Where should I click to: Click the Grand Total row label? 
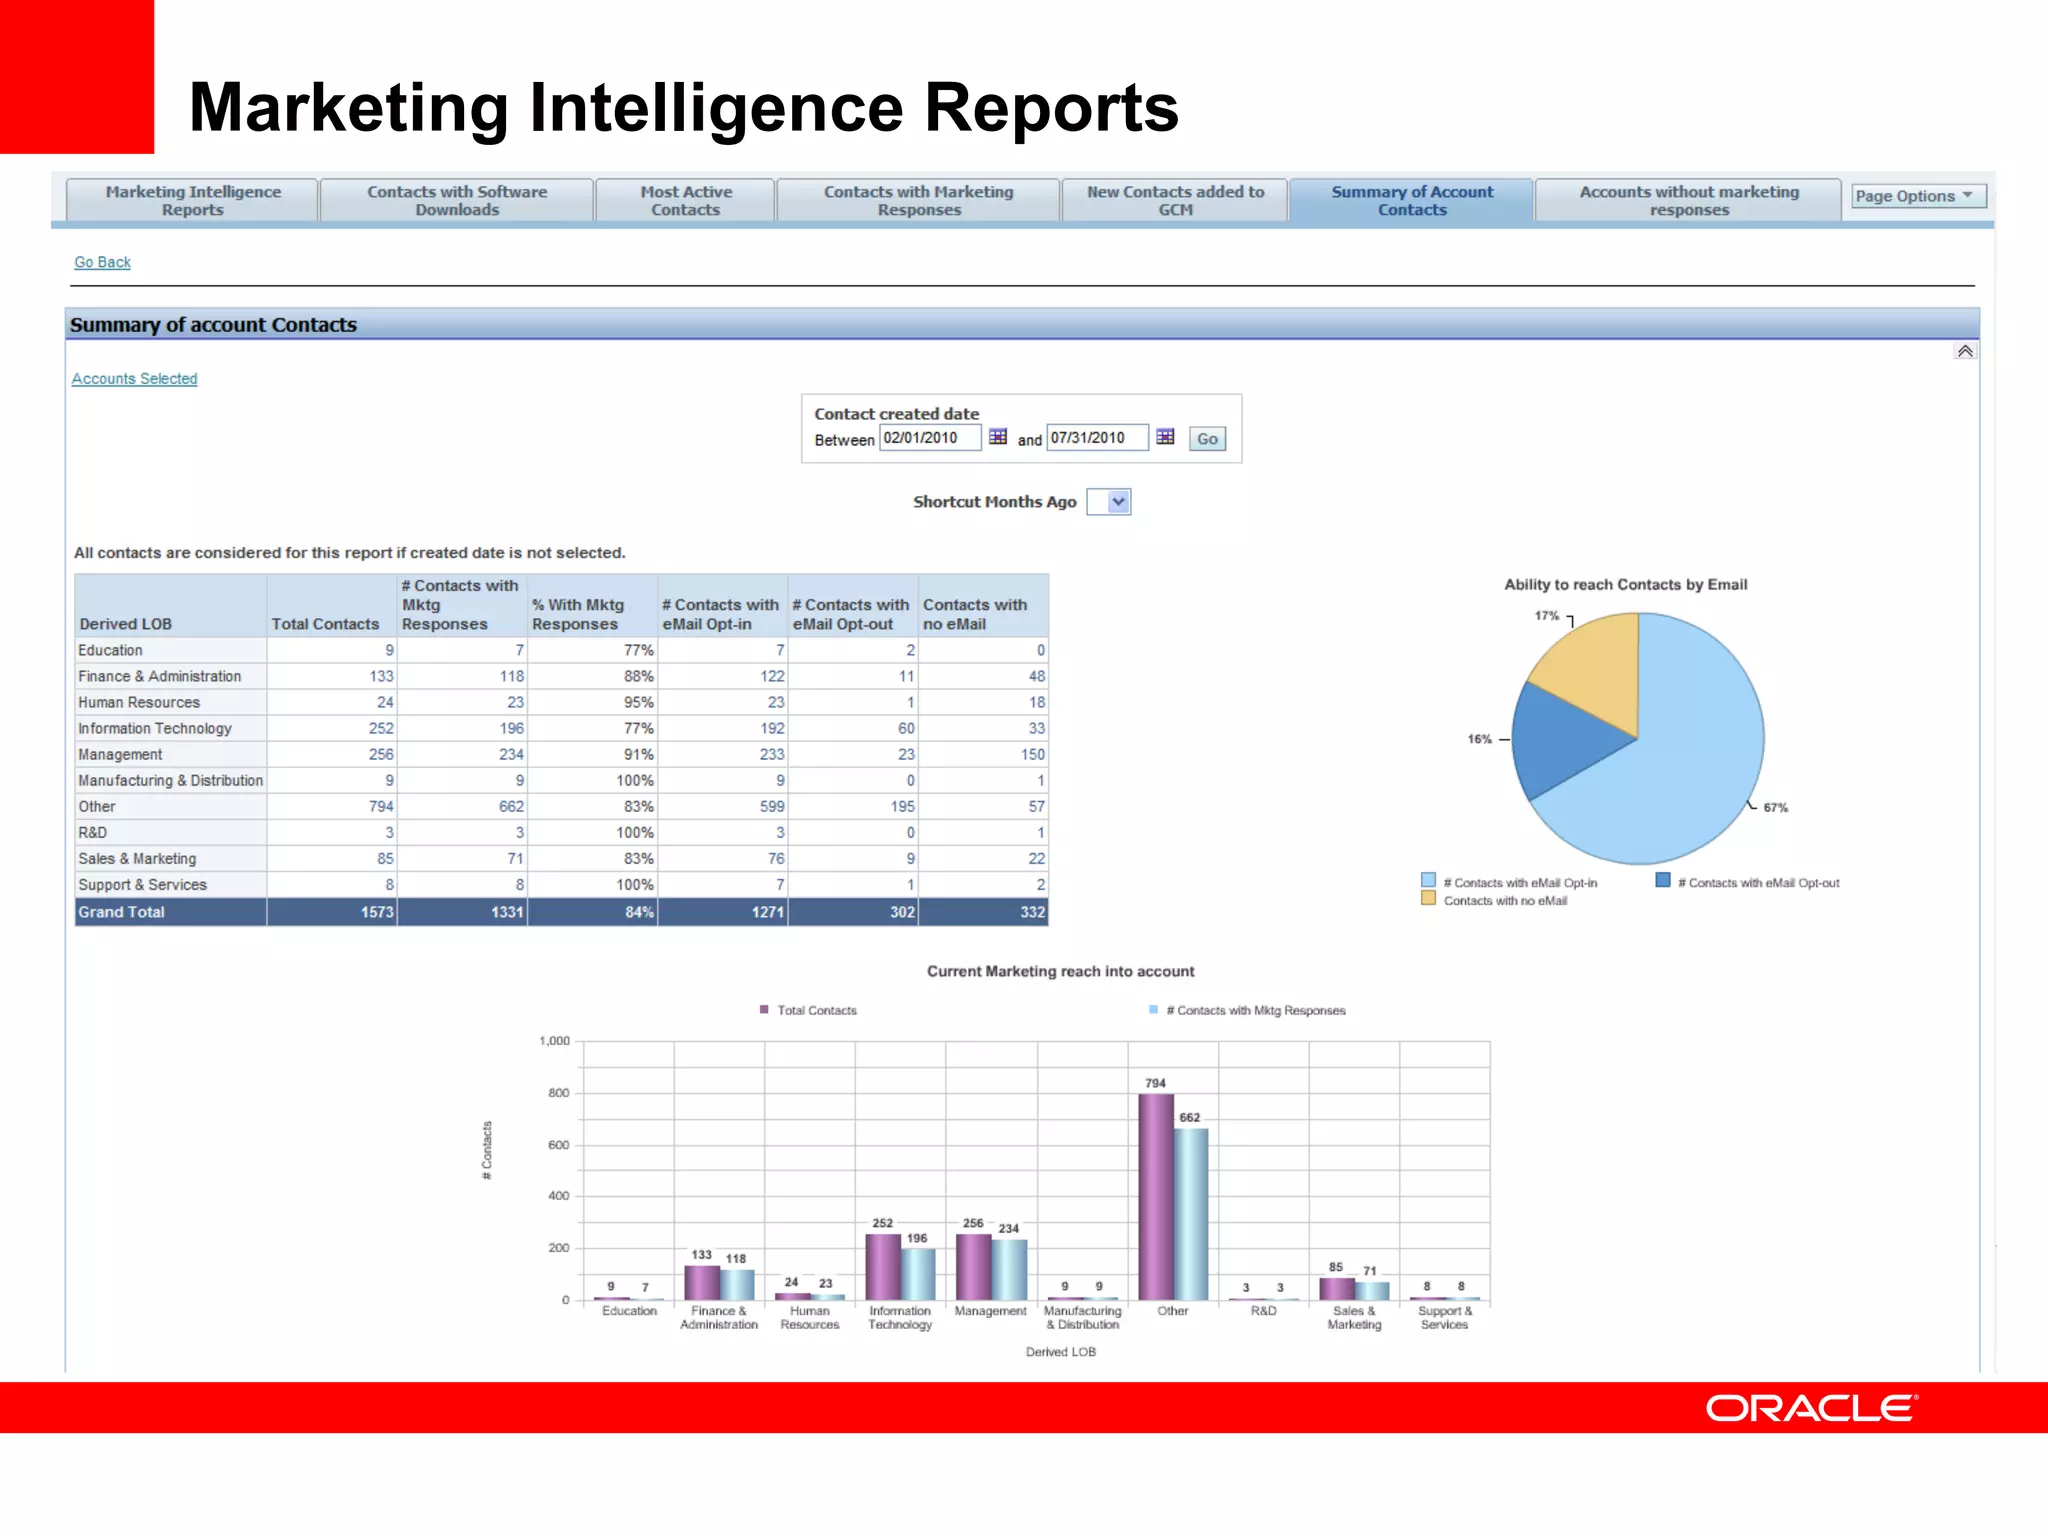(x=121, y=912)
